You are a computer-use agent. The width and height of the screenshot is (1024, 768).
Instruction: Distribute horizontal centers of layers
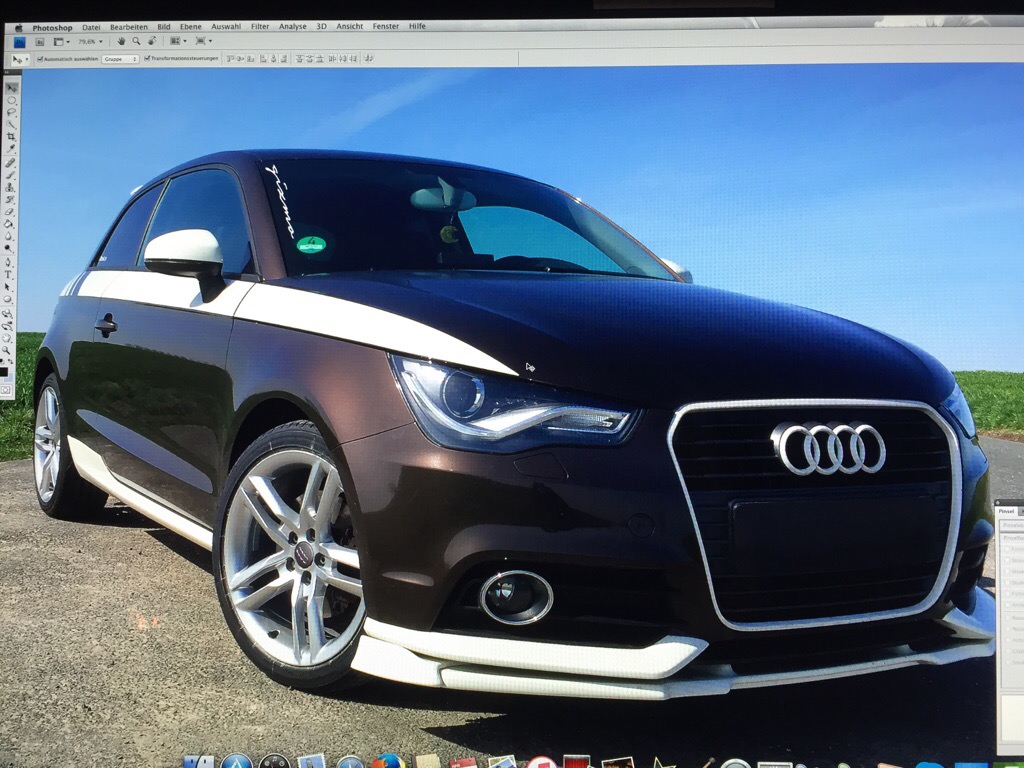pyautogui.click(x=342, y=59)
